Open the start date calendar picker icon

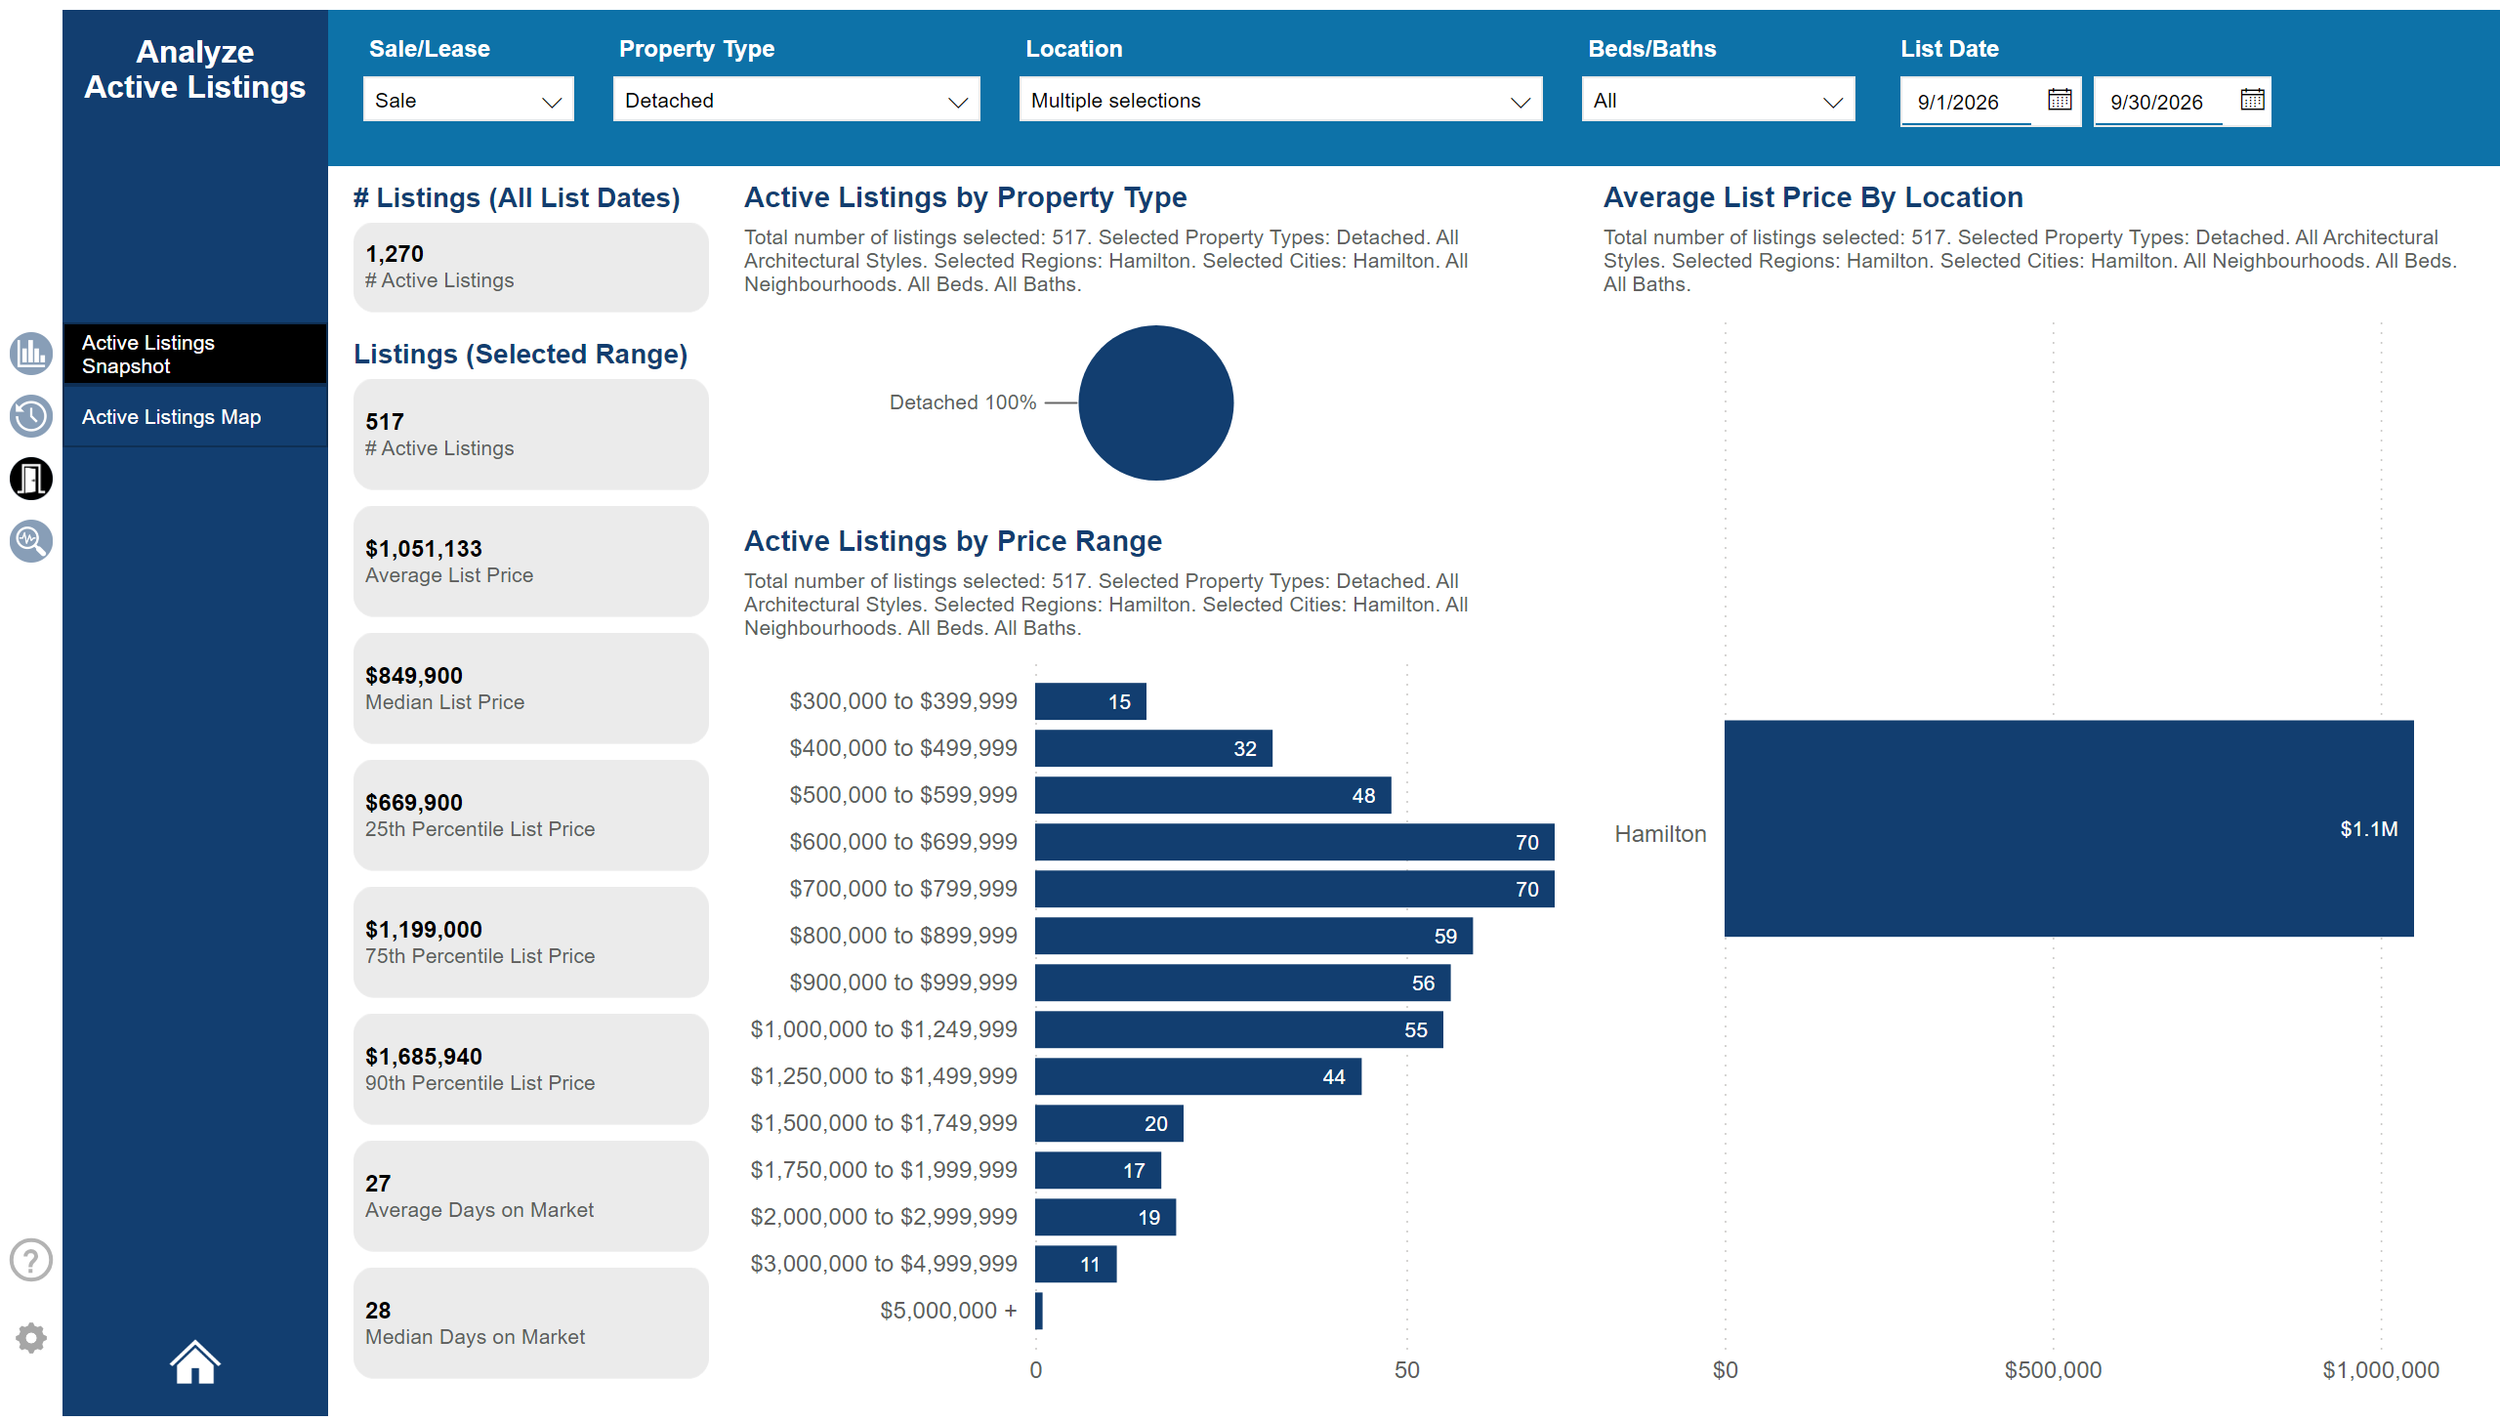click(2059, 100)
